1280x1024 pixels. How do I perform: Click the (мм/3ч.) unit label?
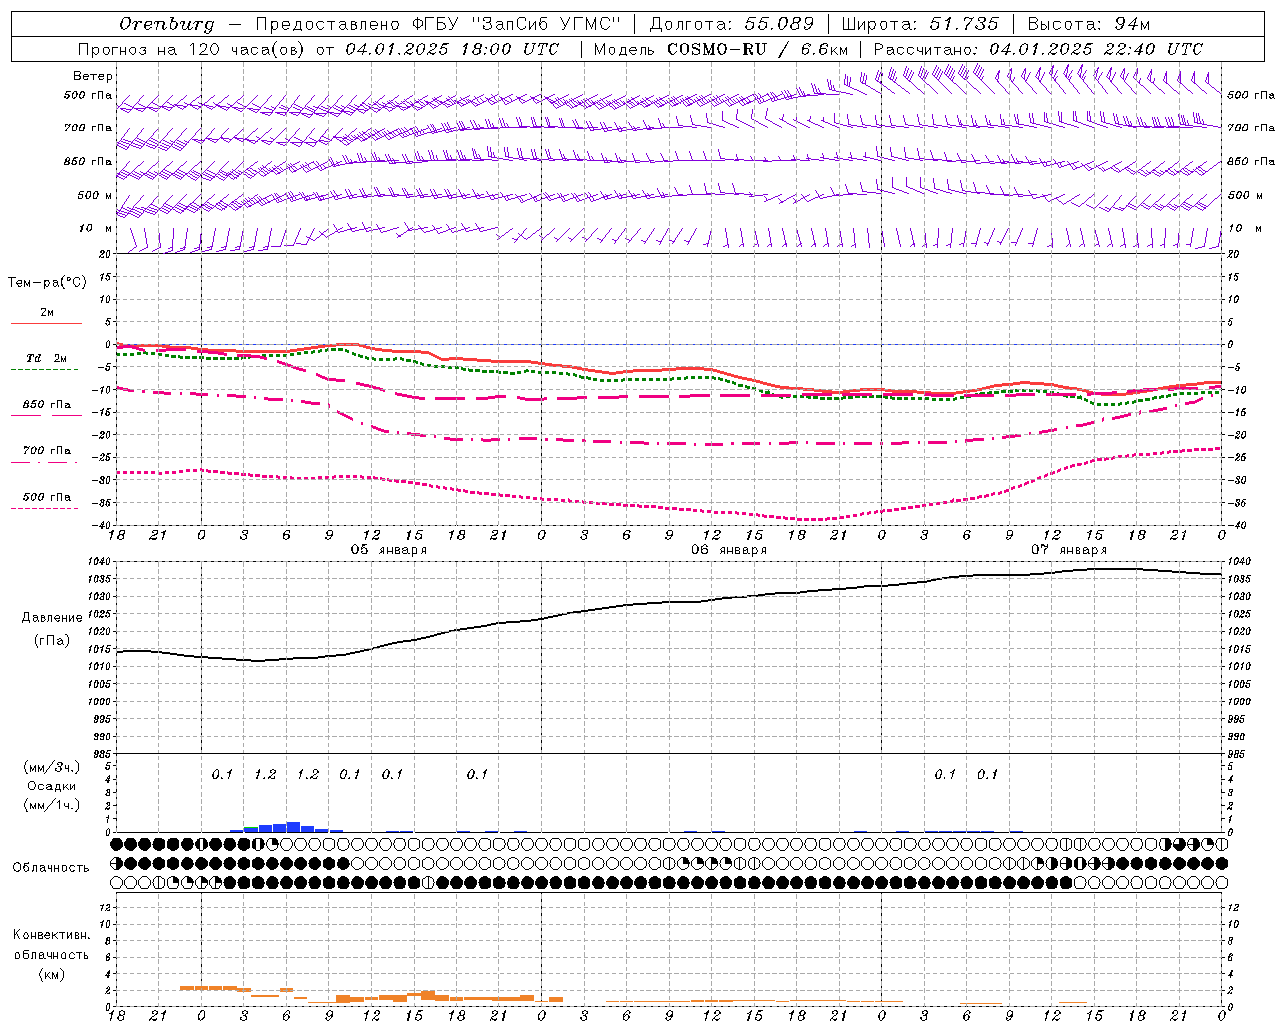[52, 768]
